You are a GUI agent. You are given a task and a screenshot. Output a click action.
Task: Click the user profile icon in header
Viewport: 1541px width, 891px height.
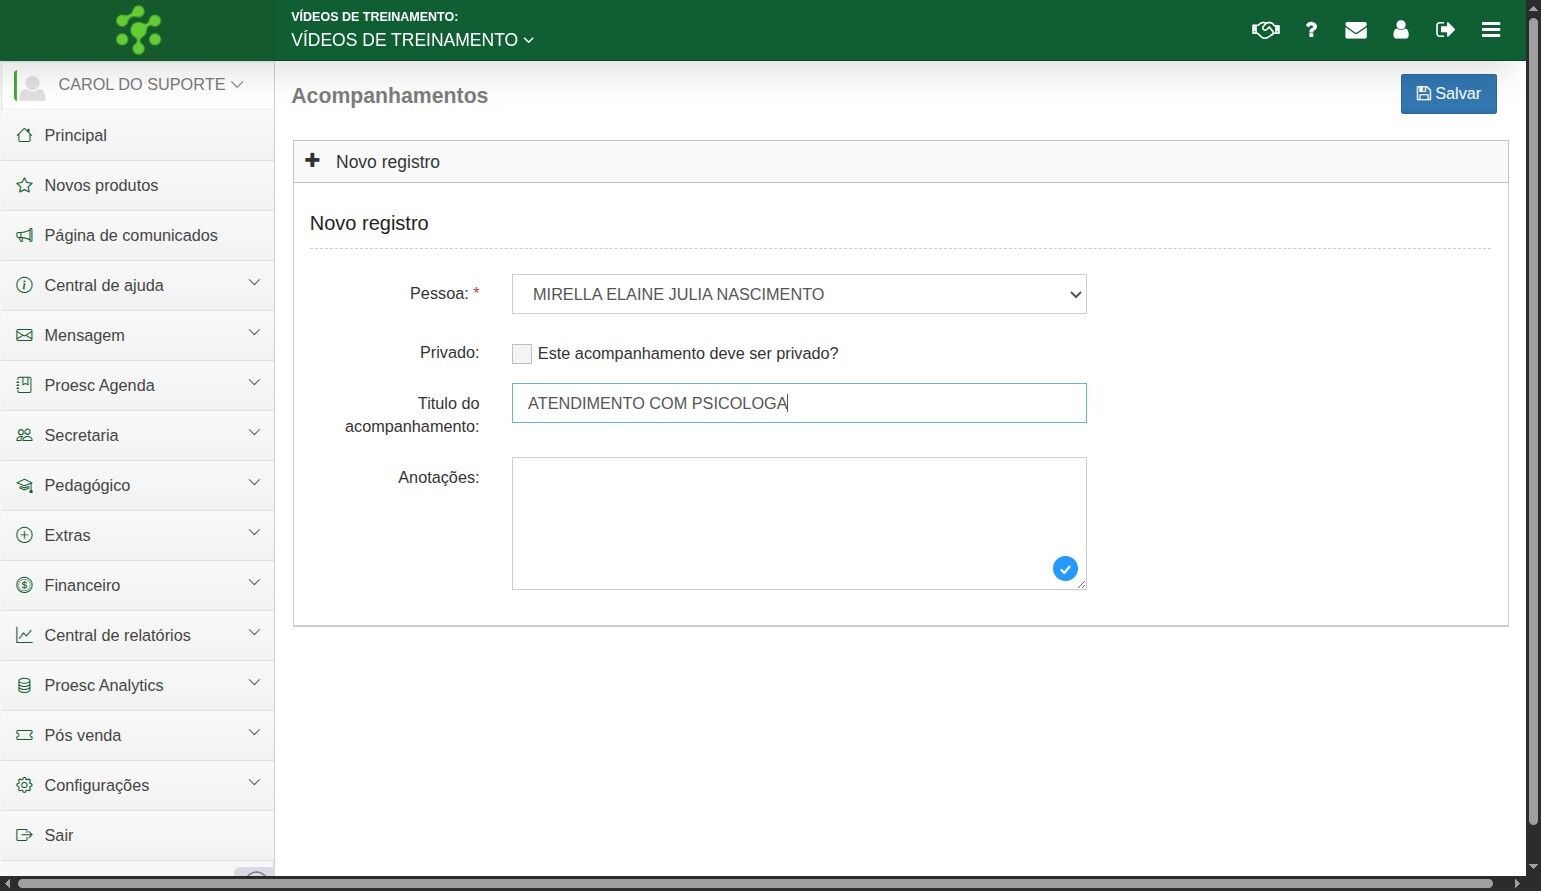tap(1401, 30)
